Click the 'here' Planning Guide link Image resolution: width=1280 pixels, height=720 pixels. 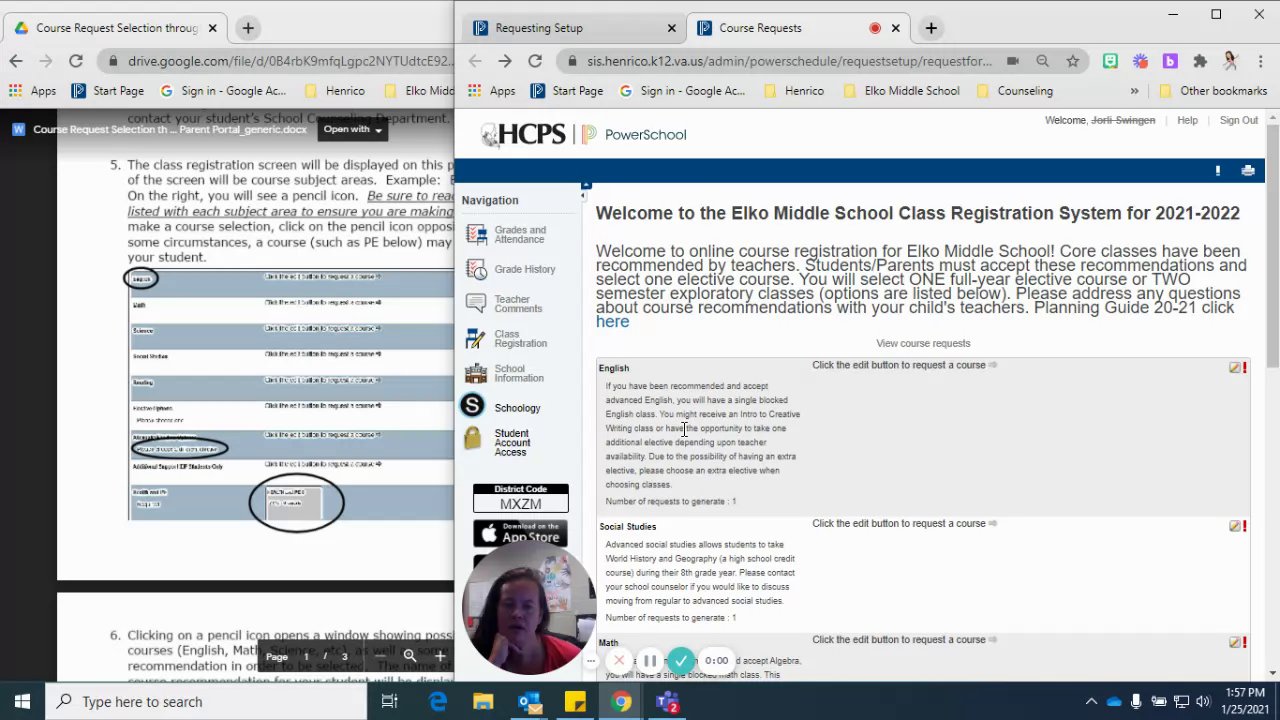(x=612, y=322)
